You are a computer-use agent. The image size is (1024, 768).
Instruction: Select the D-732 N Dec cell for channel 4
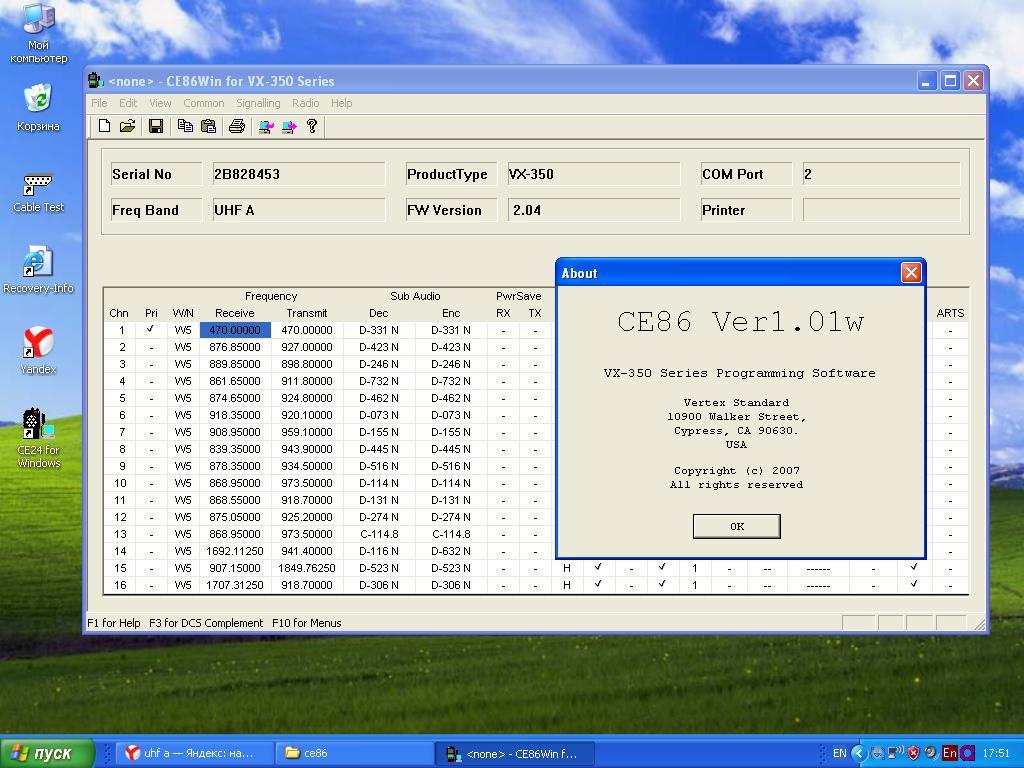coord(379,381)
